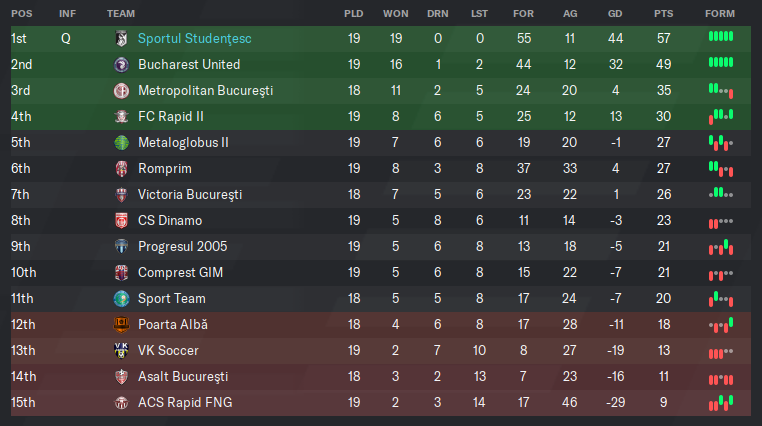
Task: Sort table by PTS column header
Action: click(x=663, y=14)
